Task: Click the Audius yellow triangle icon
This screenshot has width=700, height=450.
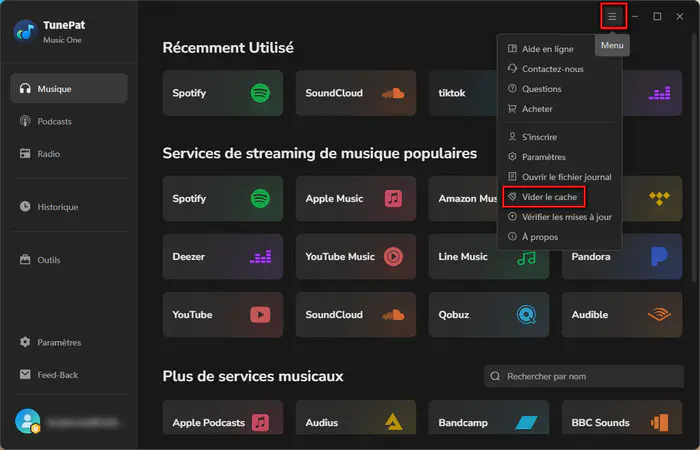Action: (x=393, y=422)
